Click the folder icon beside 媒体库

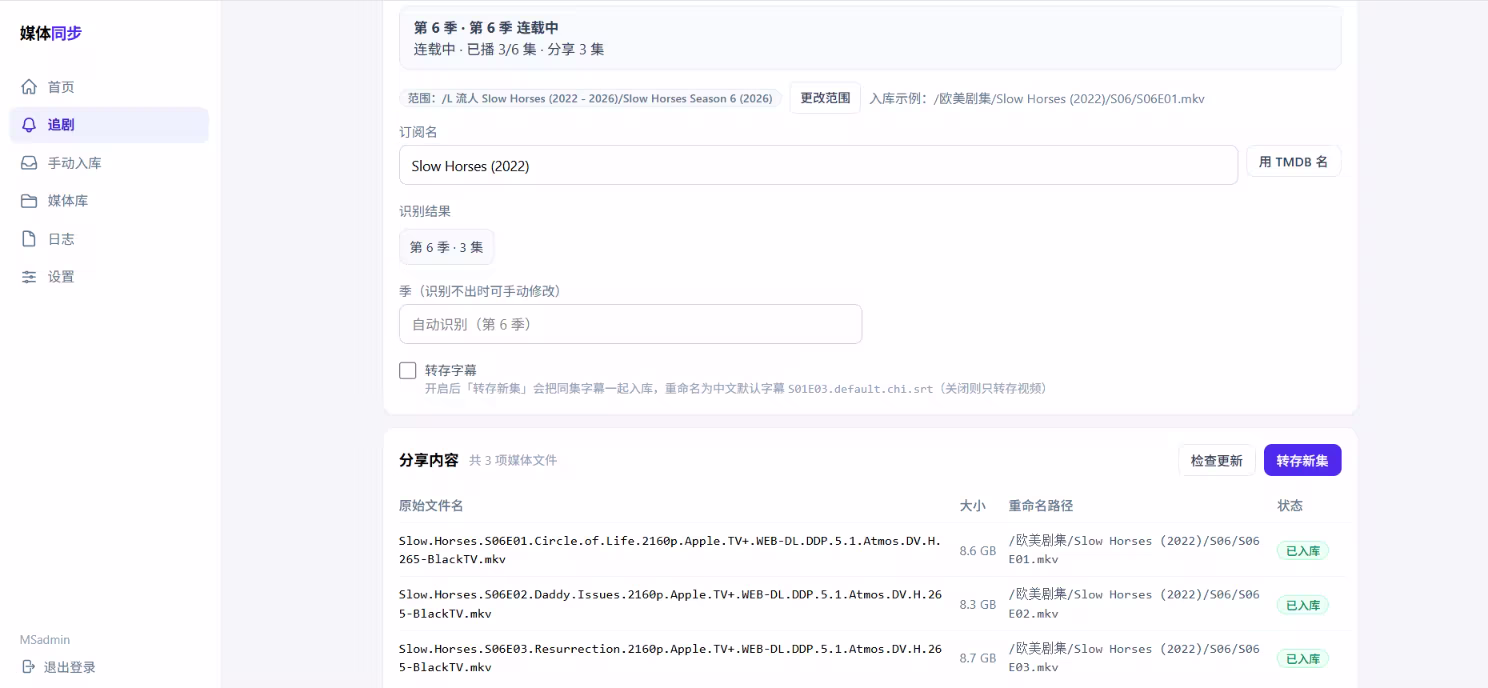click(29, 201)
